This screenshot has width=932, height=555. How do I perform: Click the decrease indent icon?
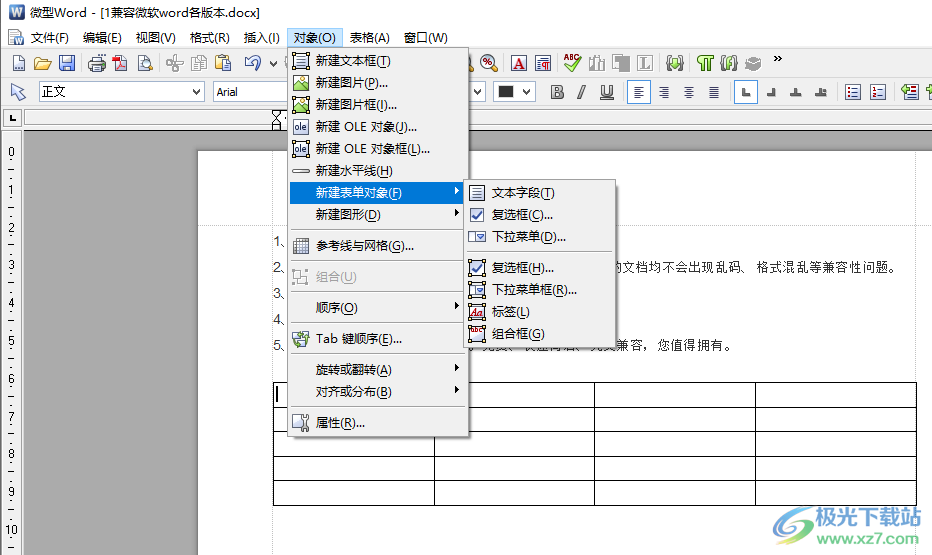tap(909, 92)
